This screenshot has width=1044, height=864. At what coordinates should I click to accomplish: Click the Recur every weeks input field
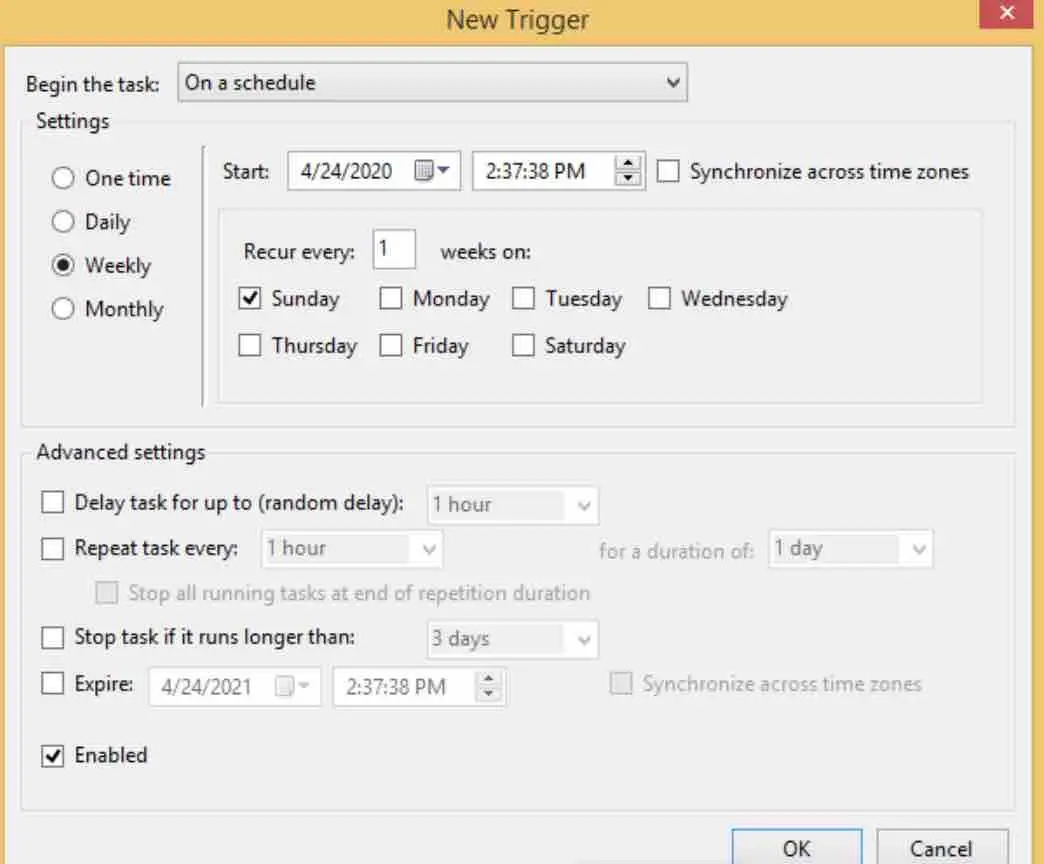tap(394, 250)
